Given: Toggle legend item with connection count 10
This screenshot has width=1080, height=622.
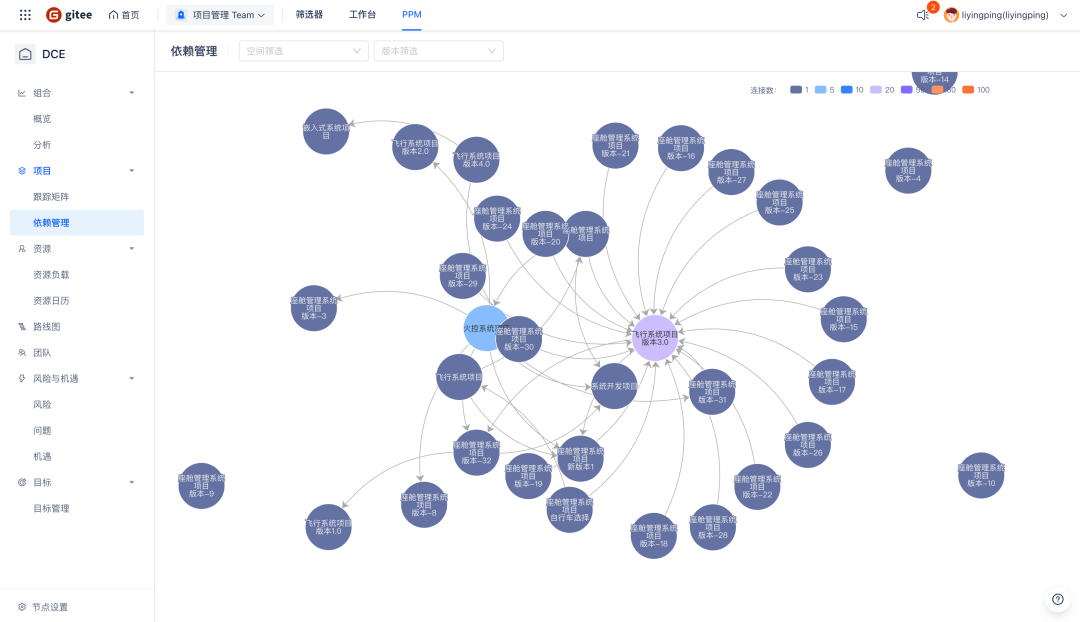Looking at the screenshot, I should click(x=852, y=90).
